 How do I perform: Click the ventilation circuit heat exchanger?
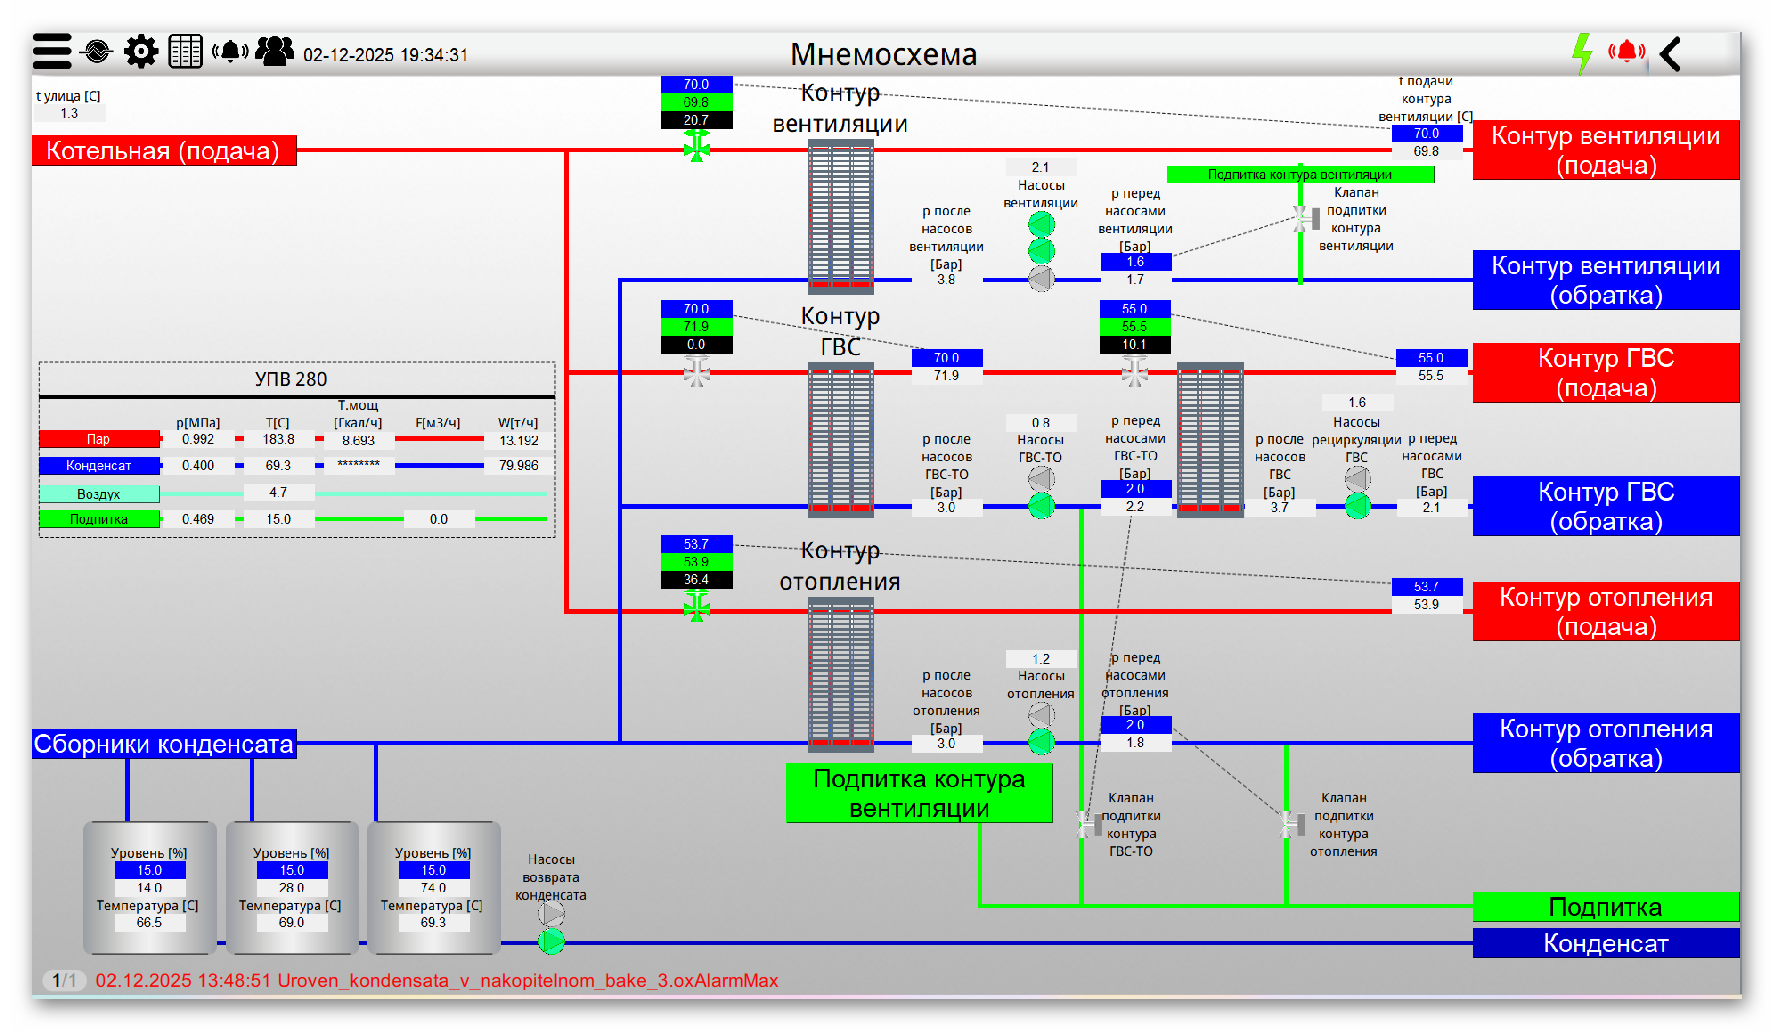[x=840, y=216]
